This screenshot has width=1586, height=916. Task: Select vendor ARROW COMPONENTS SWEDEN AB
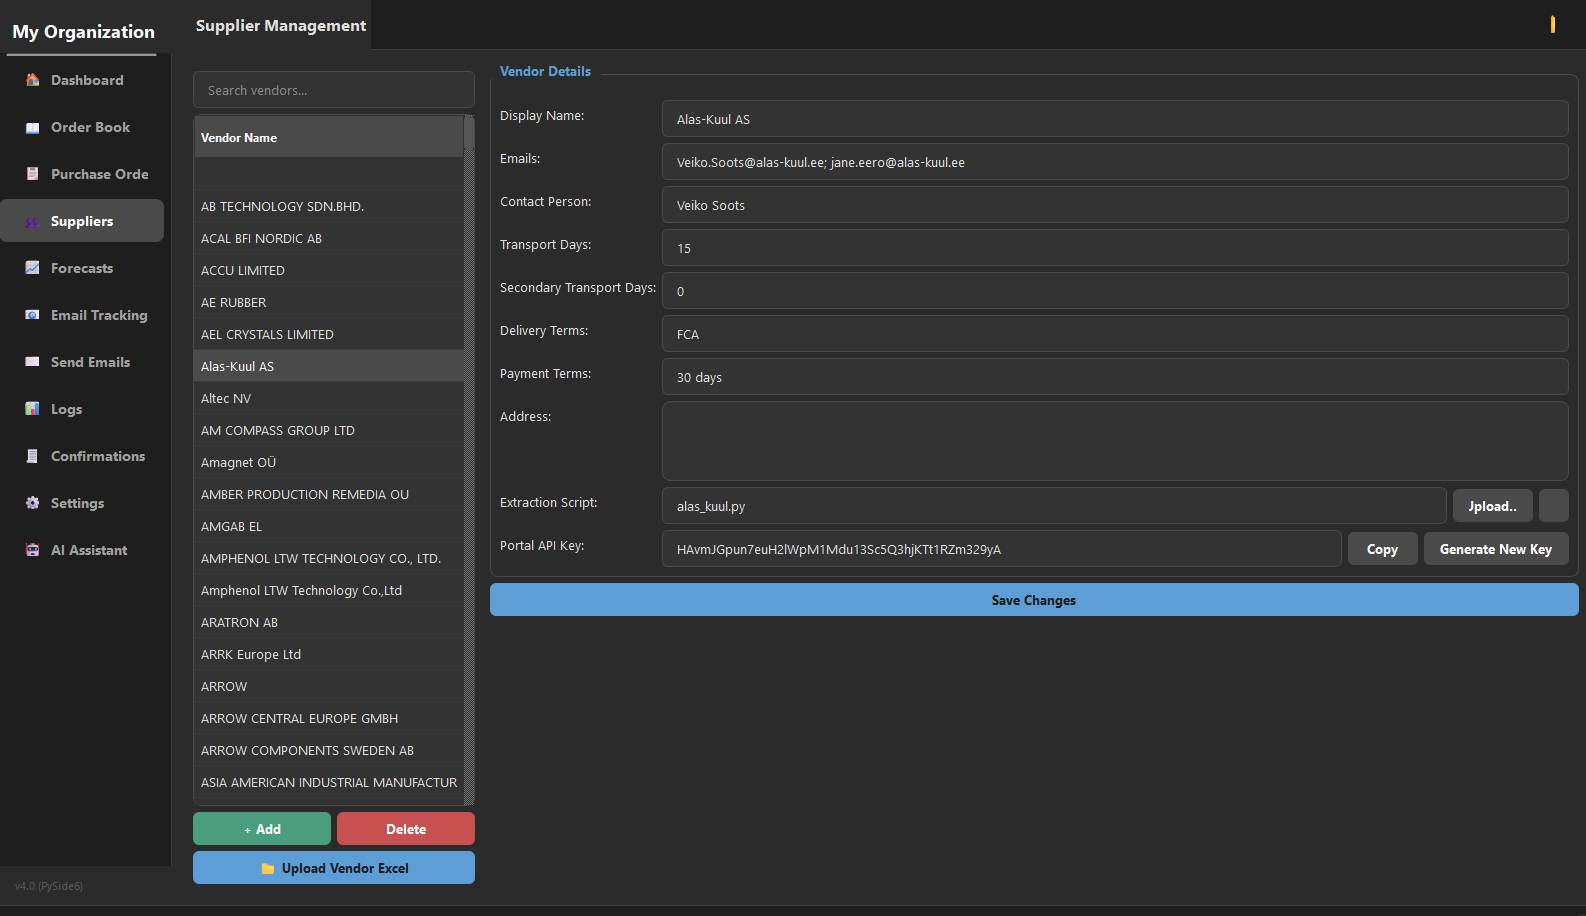tap(329, 750)
